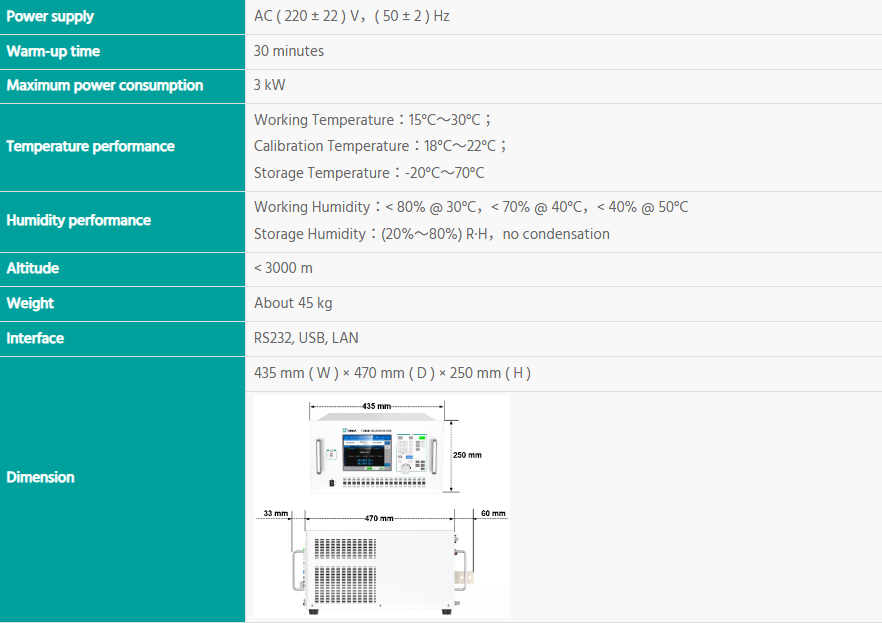Click the 250 mm height label in the diagram
This screenshot has width=882, height=623.
click(467, 454)
